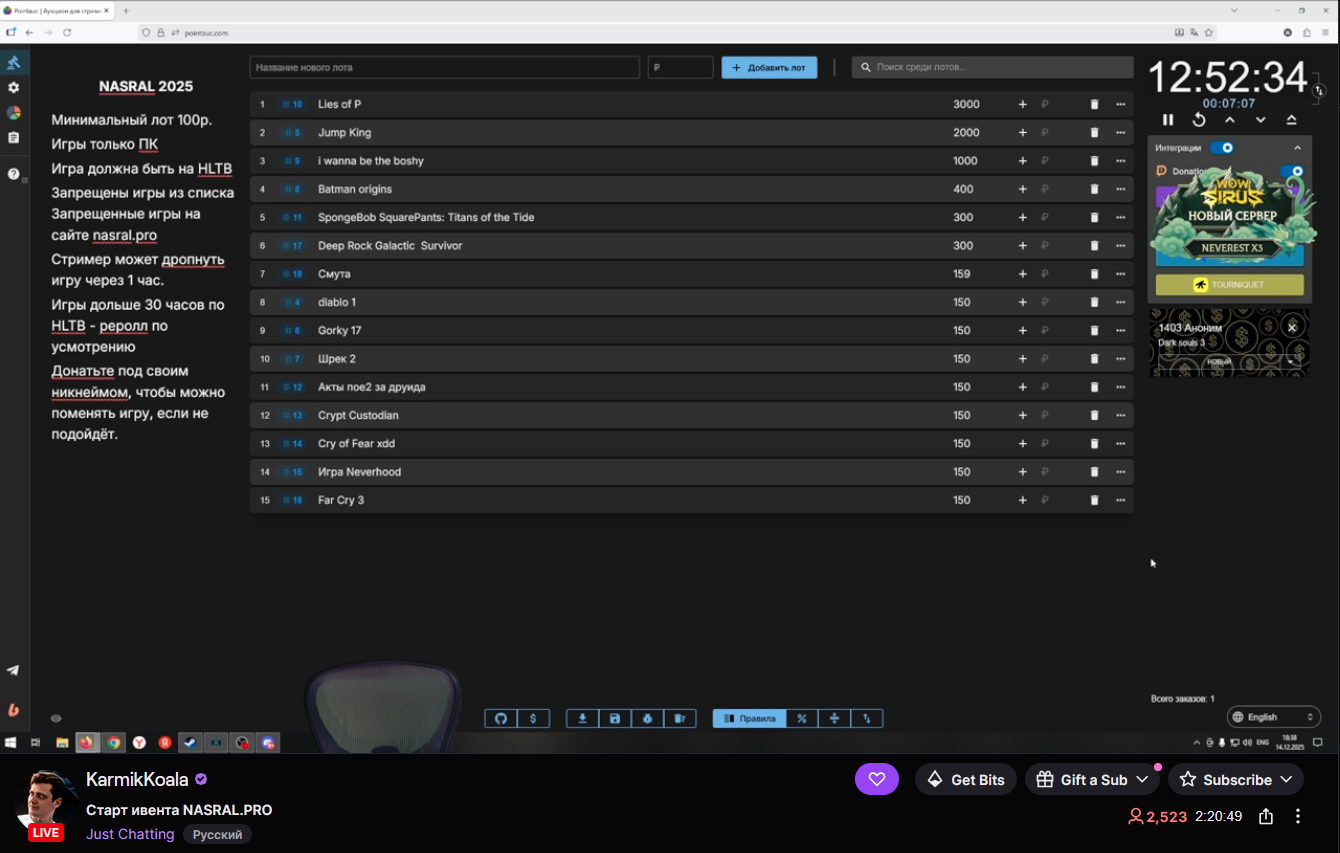
Task: Click the bug report icon in bottom toolbar
Action: 647,718
